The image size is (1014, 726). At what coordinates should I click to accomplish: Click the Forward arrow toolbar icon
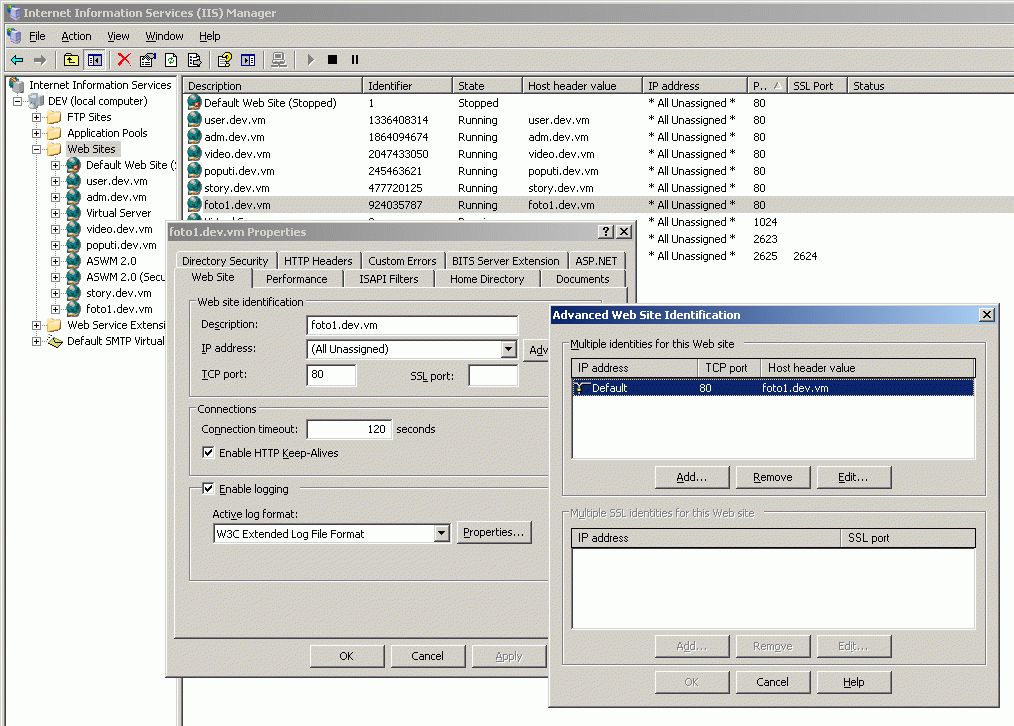pos(40,60)
